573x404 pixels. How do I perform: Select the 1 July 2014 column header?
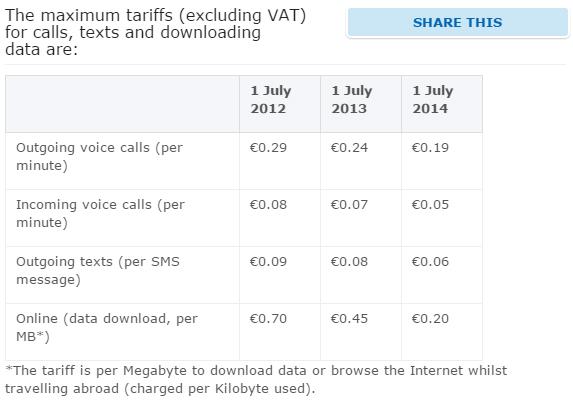click(442, 104)
